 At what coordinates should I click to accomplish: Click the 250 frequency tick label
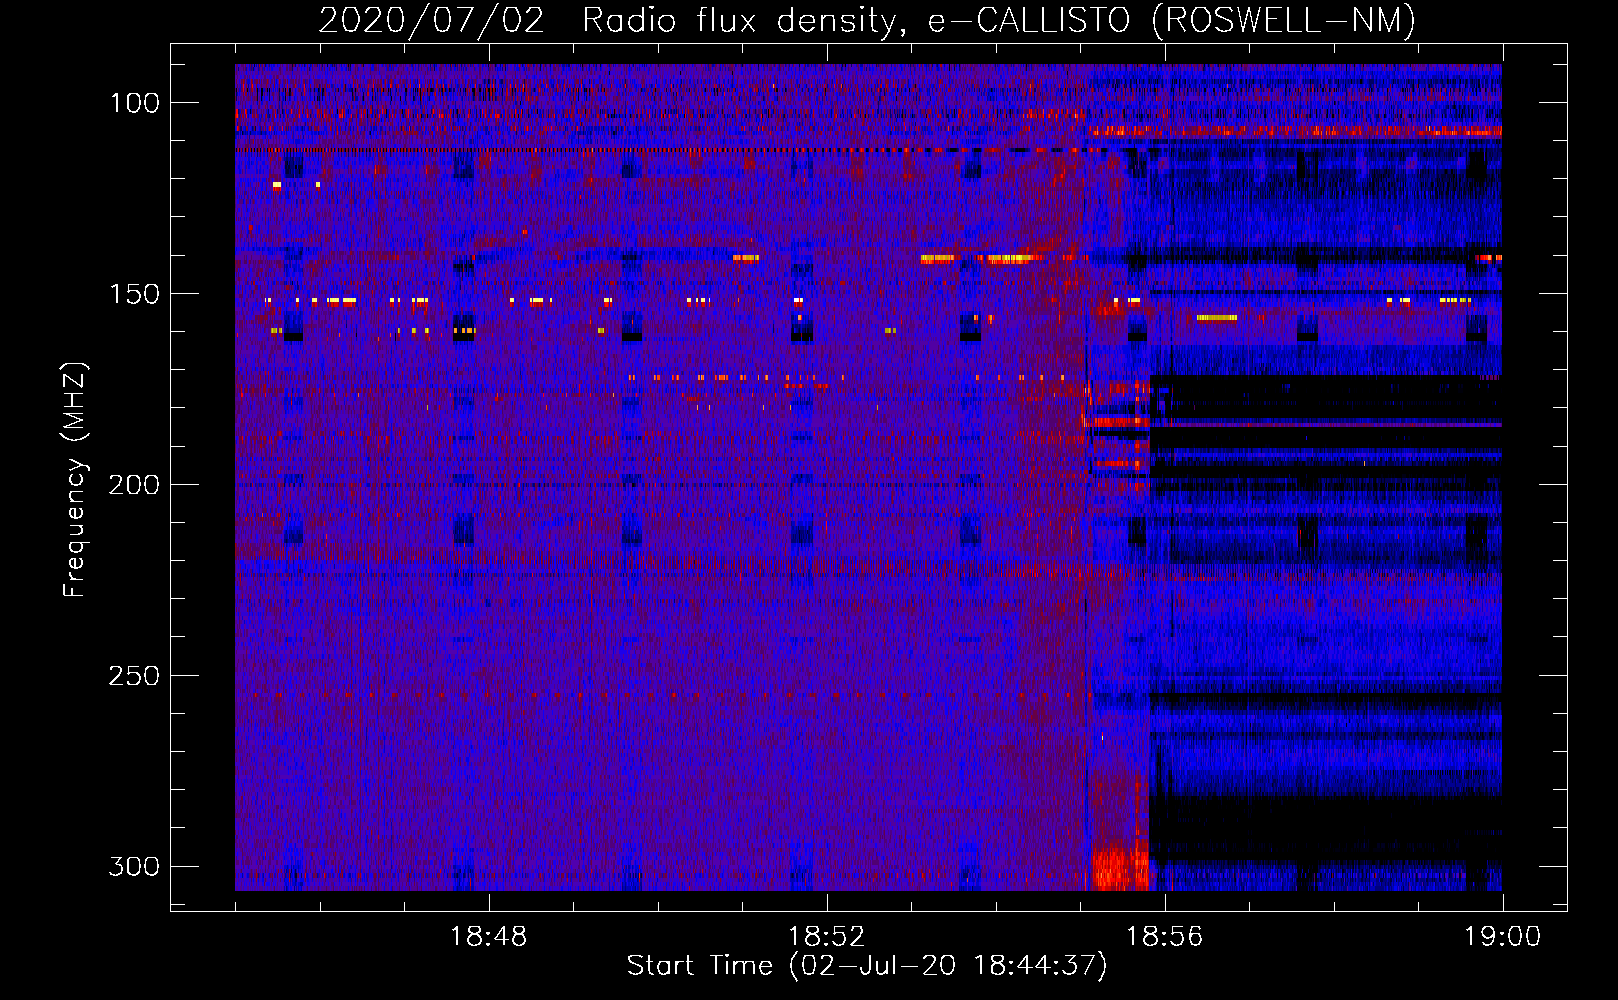[135, 676]
